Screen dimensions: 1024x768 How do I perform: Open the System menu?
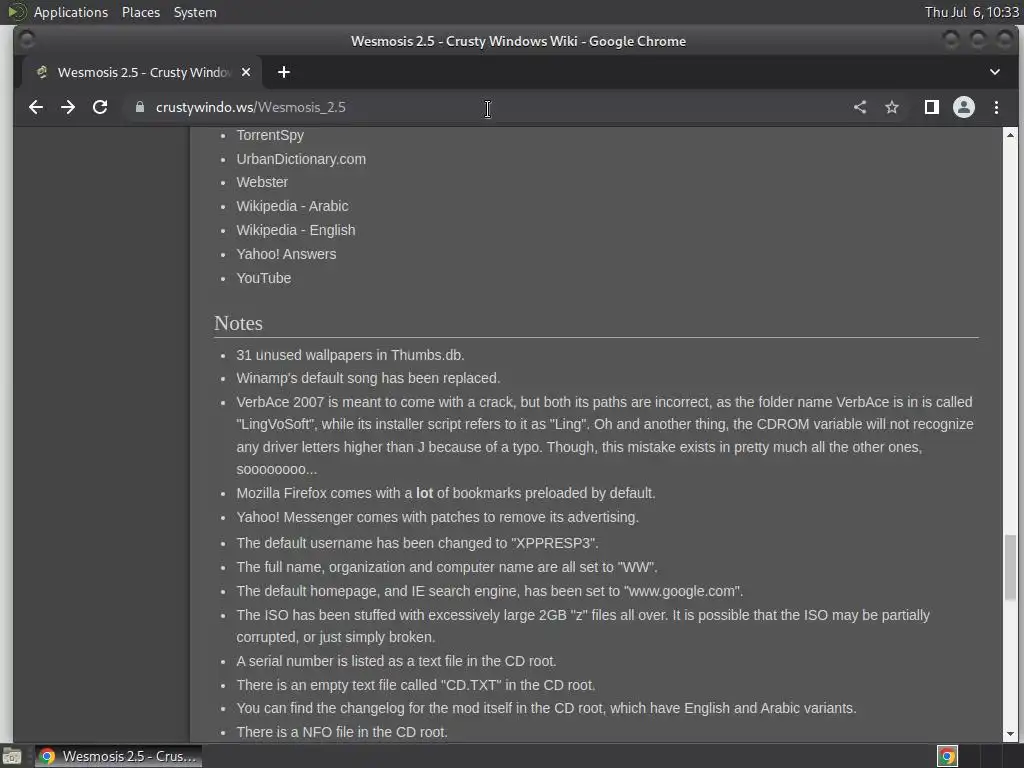(x=195, y=12)
